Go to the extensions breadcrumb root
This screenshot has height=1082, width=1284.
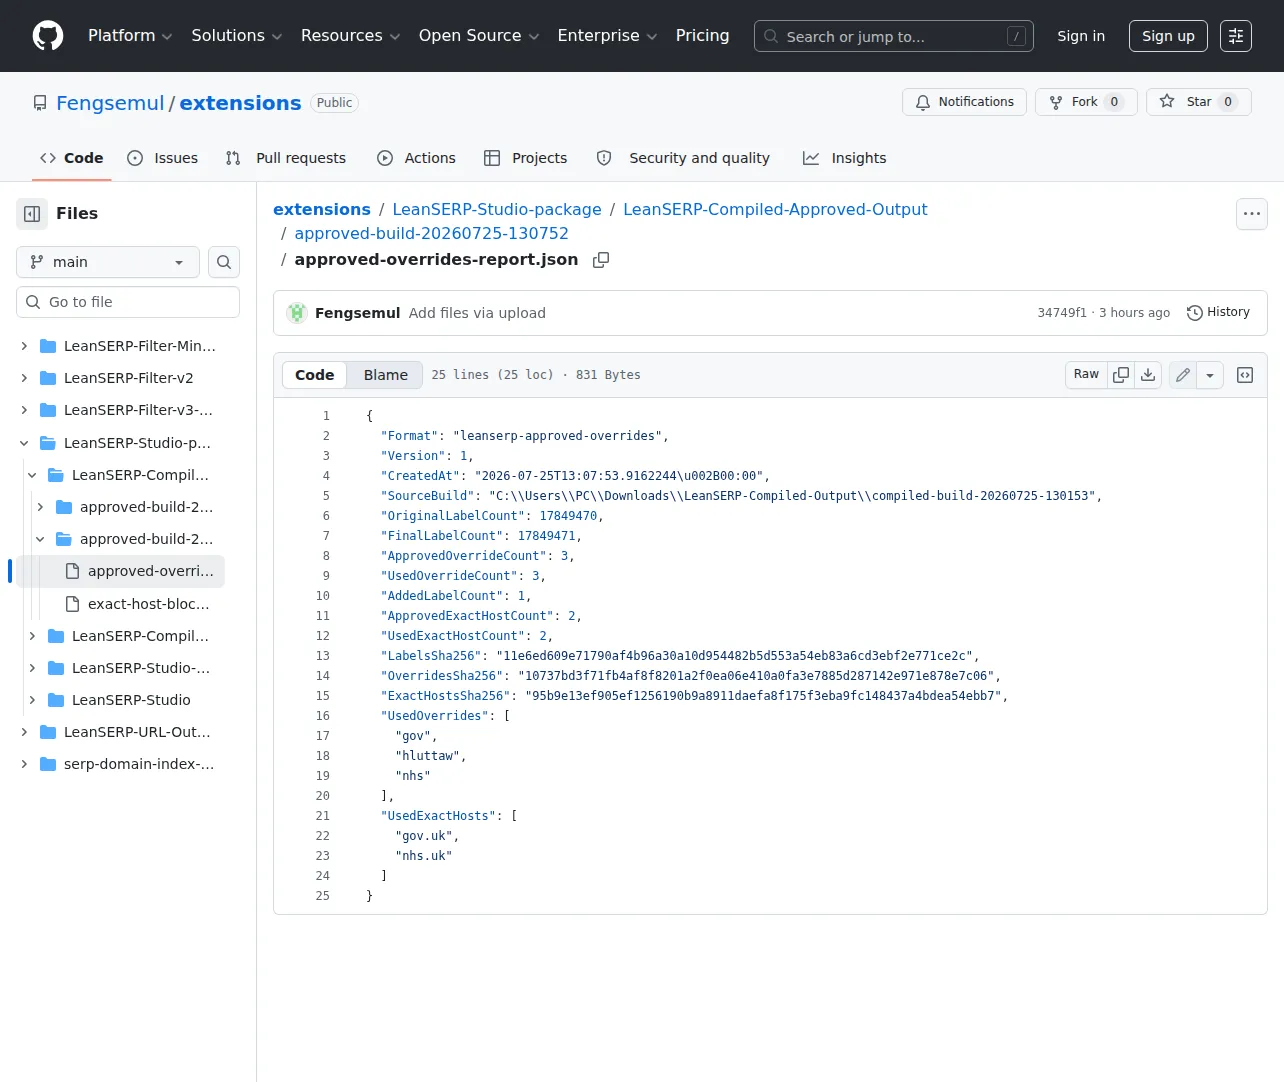[322, 210]
